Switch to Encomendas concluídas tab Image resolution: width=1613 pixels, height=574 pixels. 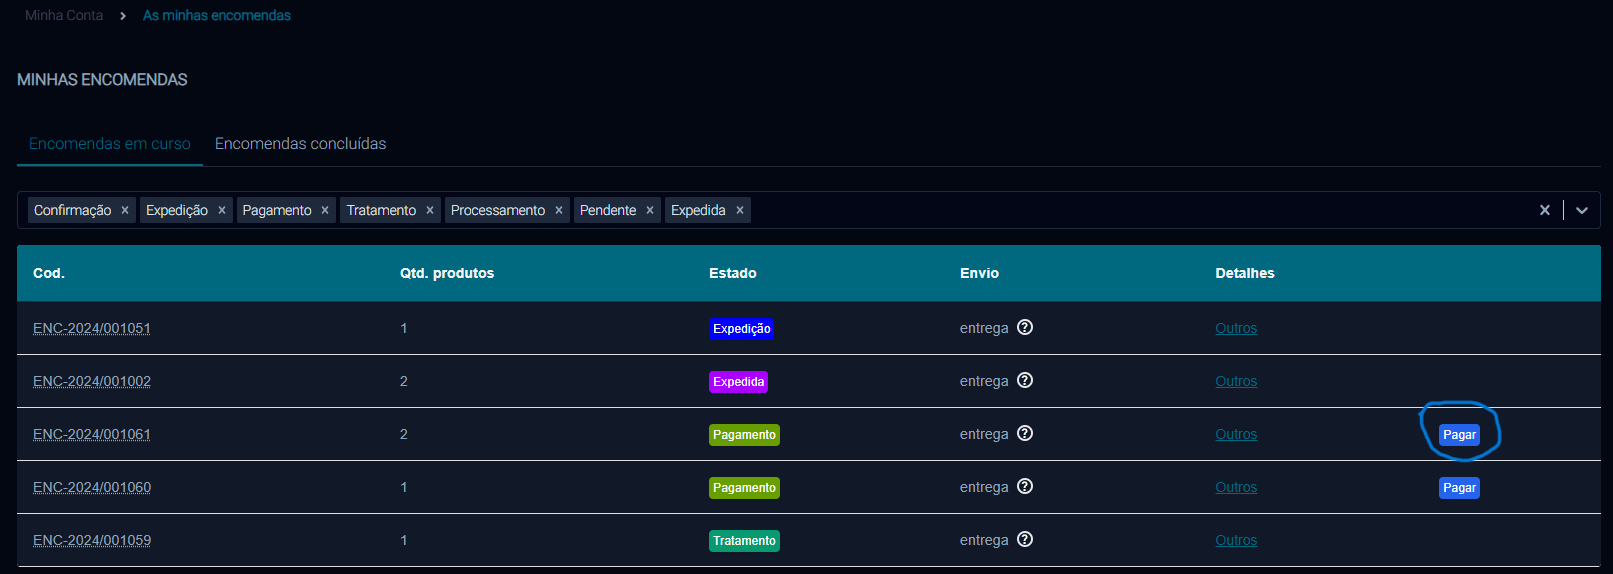[x=300, y=144]
